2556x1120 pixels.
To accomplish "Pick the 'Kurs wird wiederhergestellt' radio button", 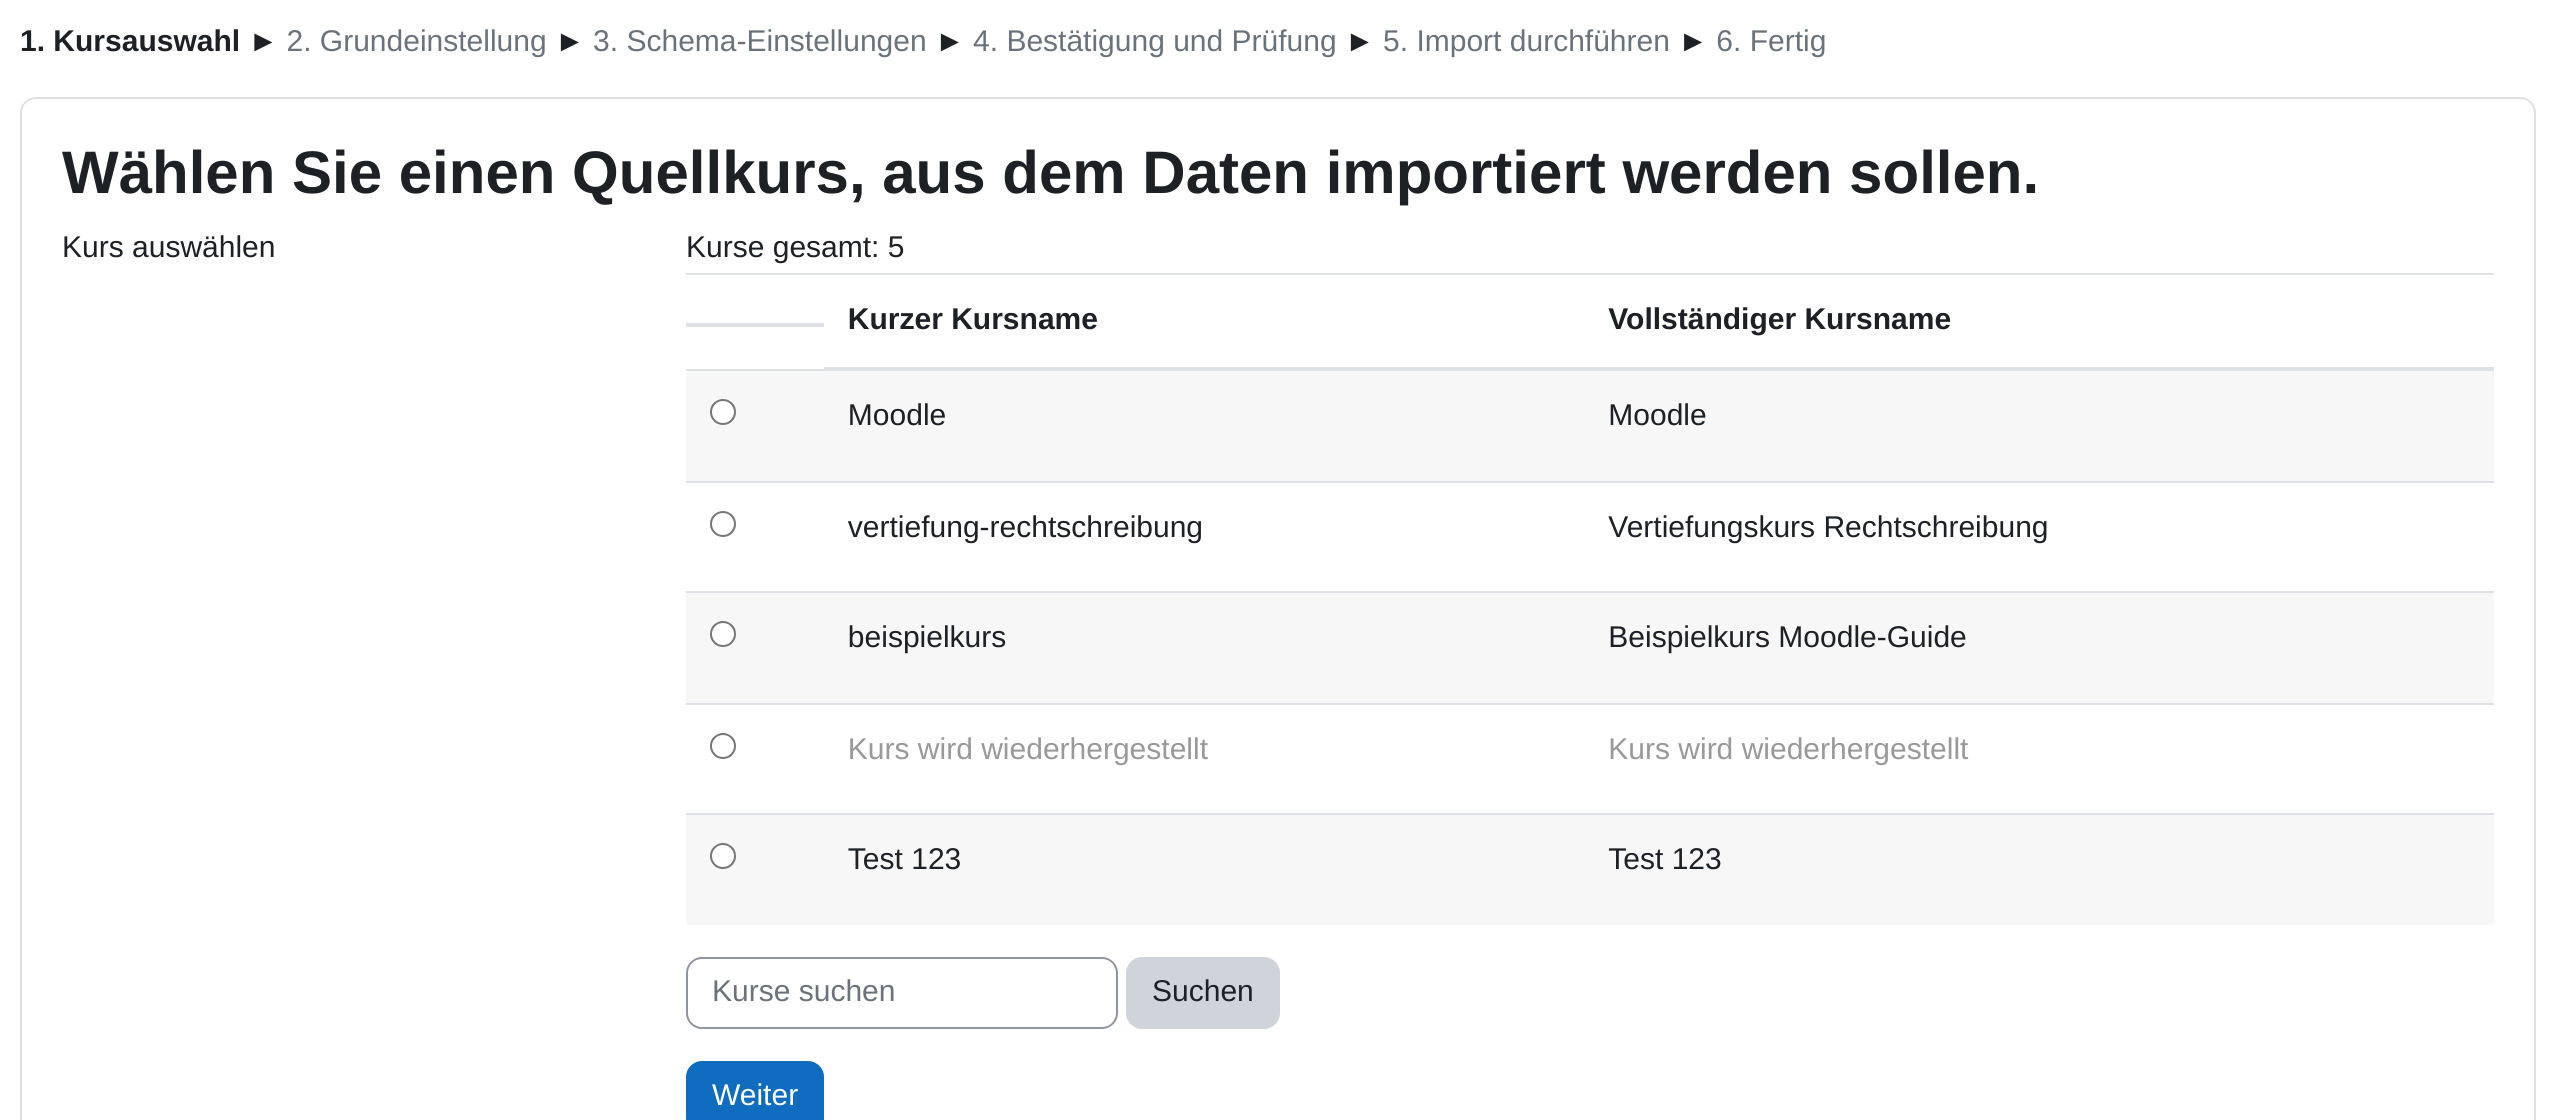I will tap(723, 746).
